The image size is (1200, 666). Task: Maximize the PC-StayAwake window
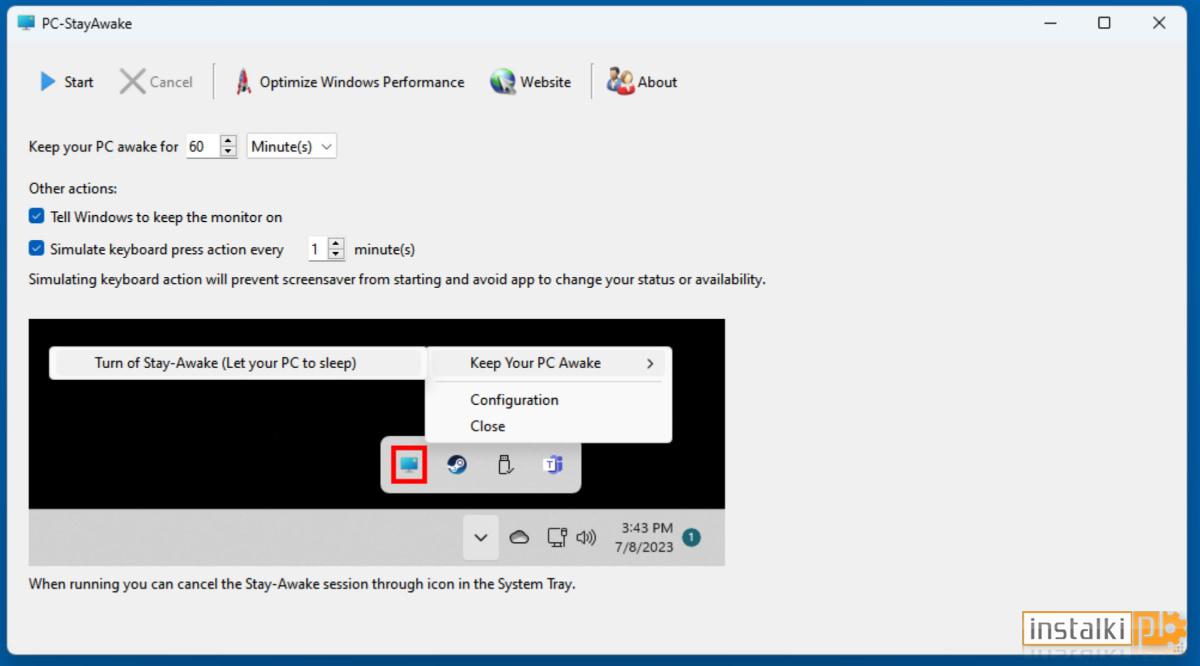point(1104,23)
